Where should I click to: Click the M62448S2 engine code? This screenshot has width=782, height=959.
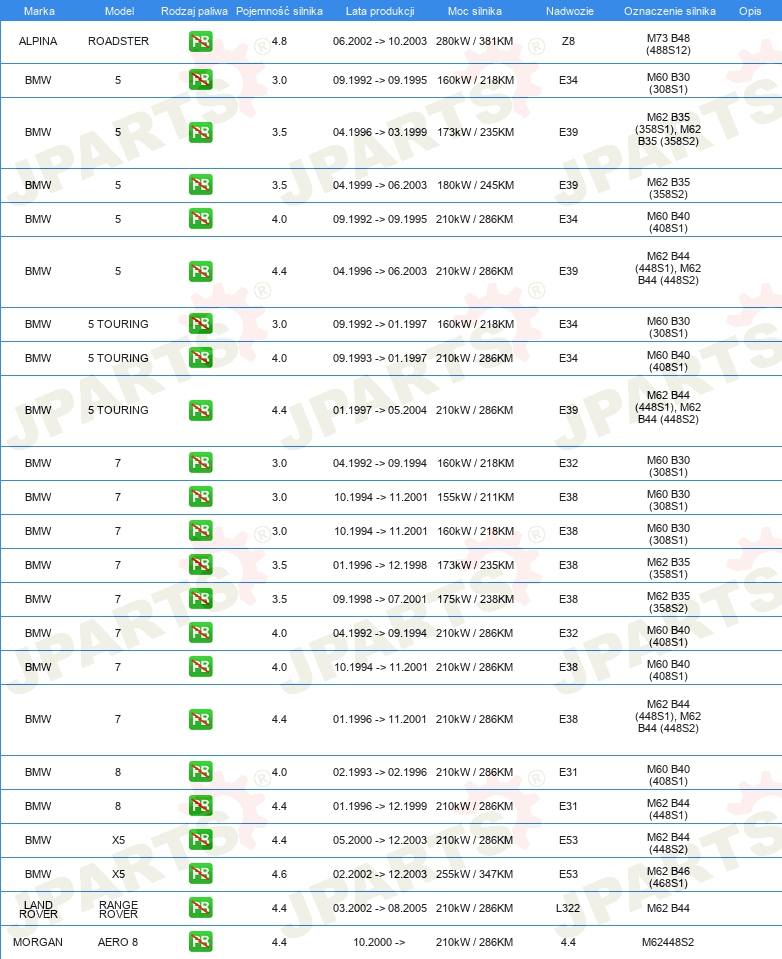click(x=668, y=942)
